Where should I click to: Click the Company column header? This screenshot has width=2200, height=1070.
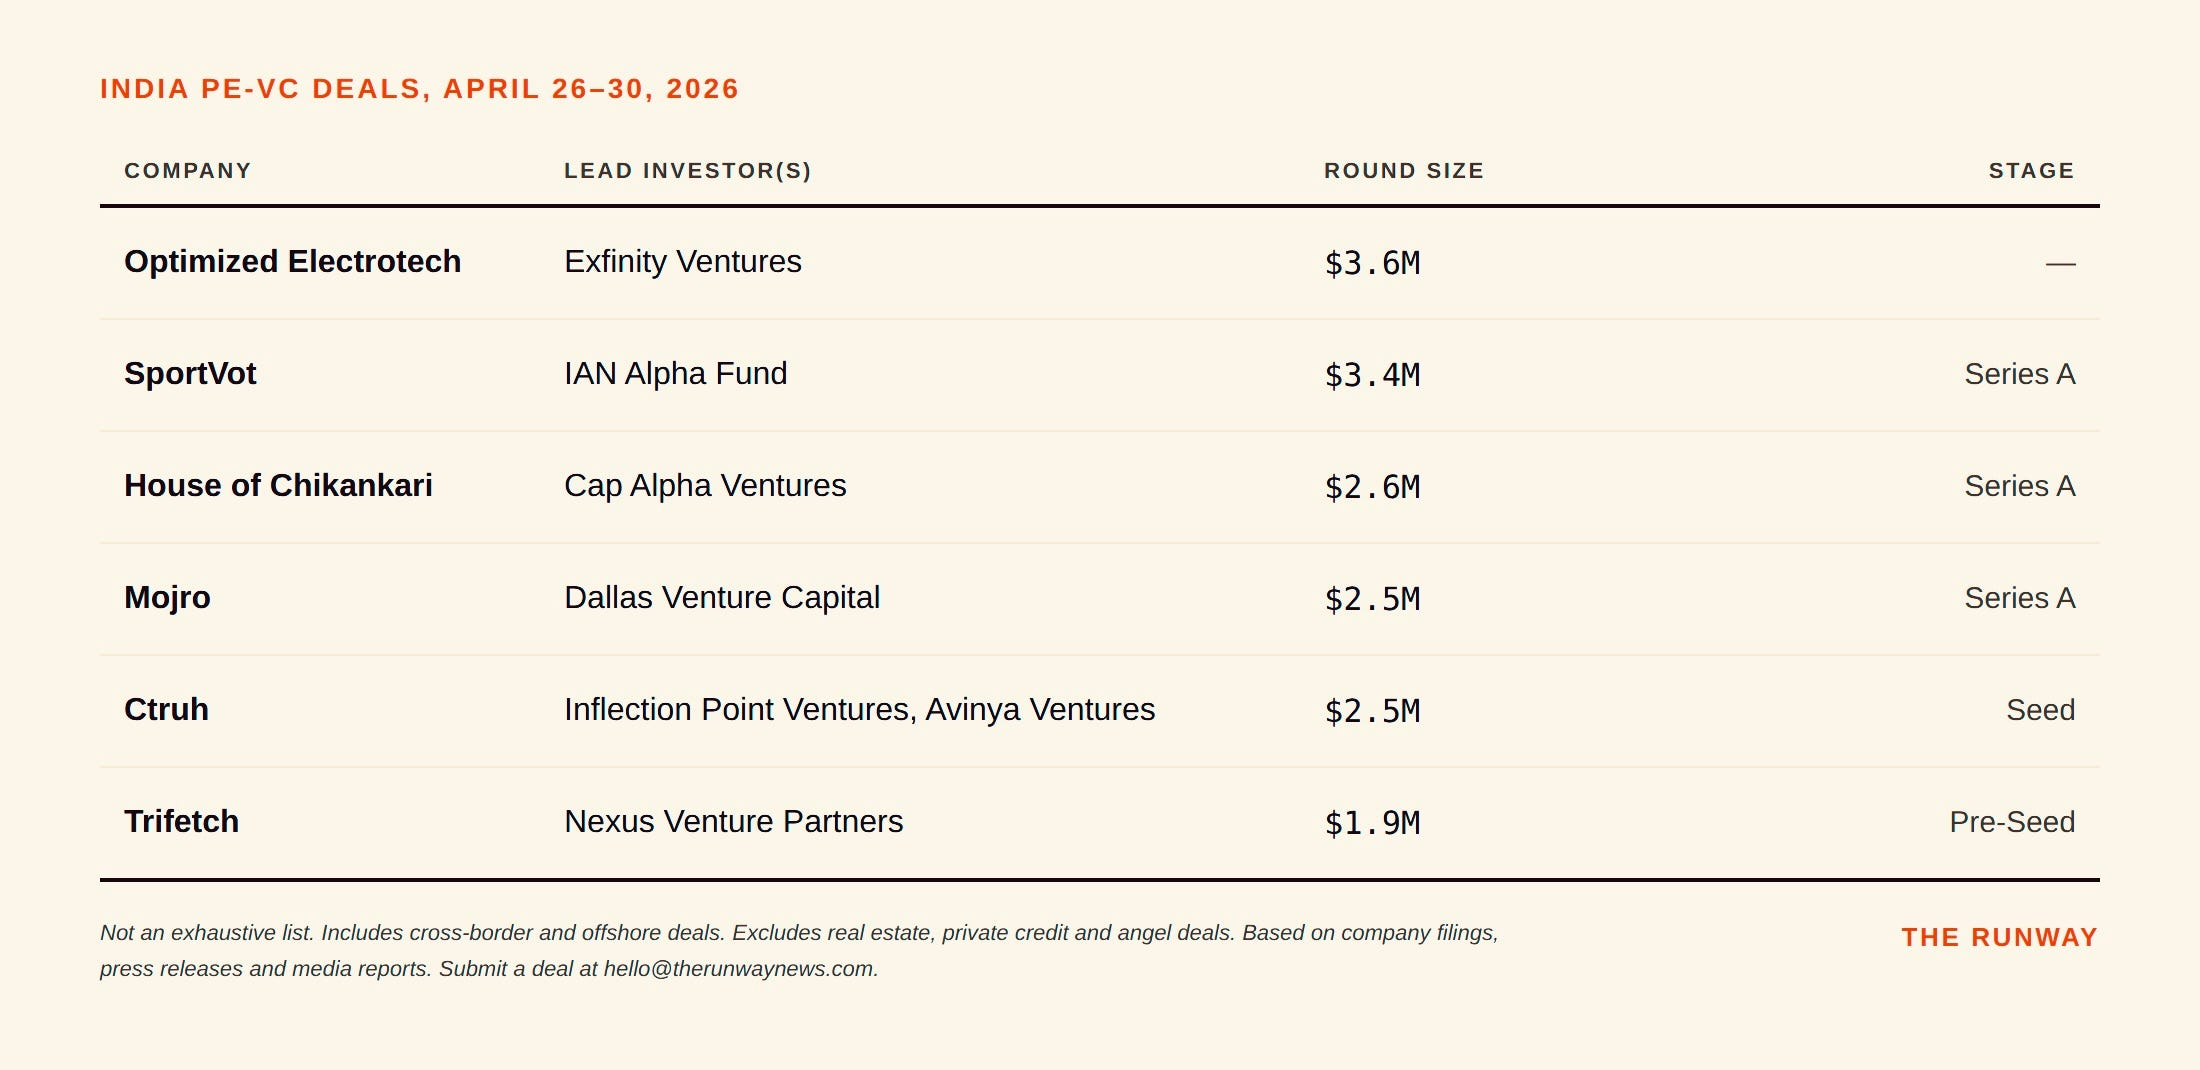click(188, 171)
